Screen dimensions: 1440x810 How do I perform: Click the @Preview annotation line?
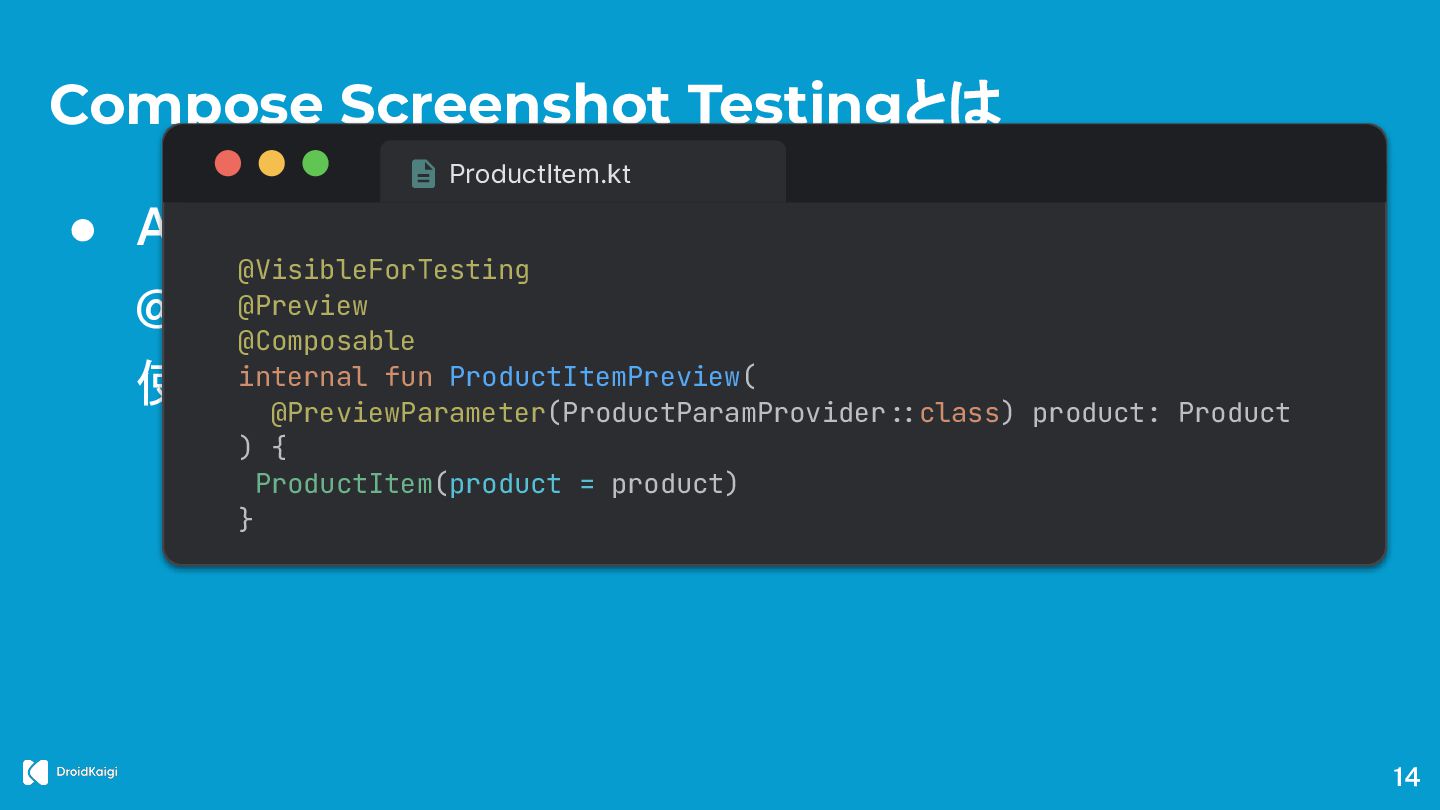click(x=303, y=306)
